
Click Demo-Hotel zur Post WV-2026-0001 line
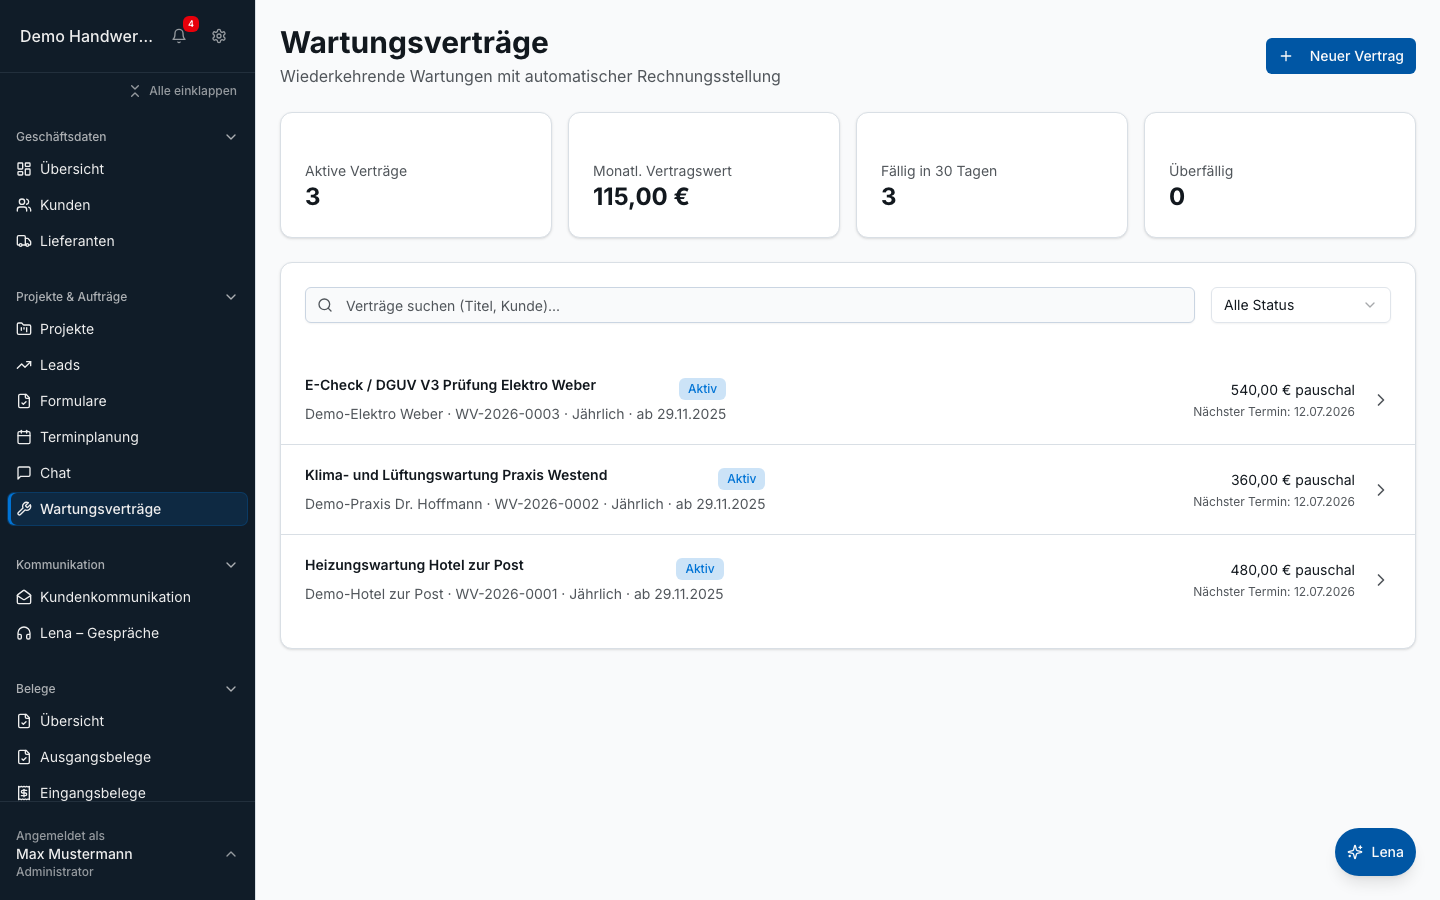(x=514, y=594)
